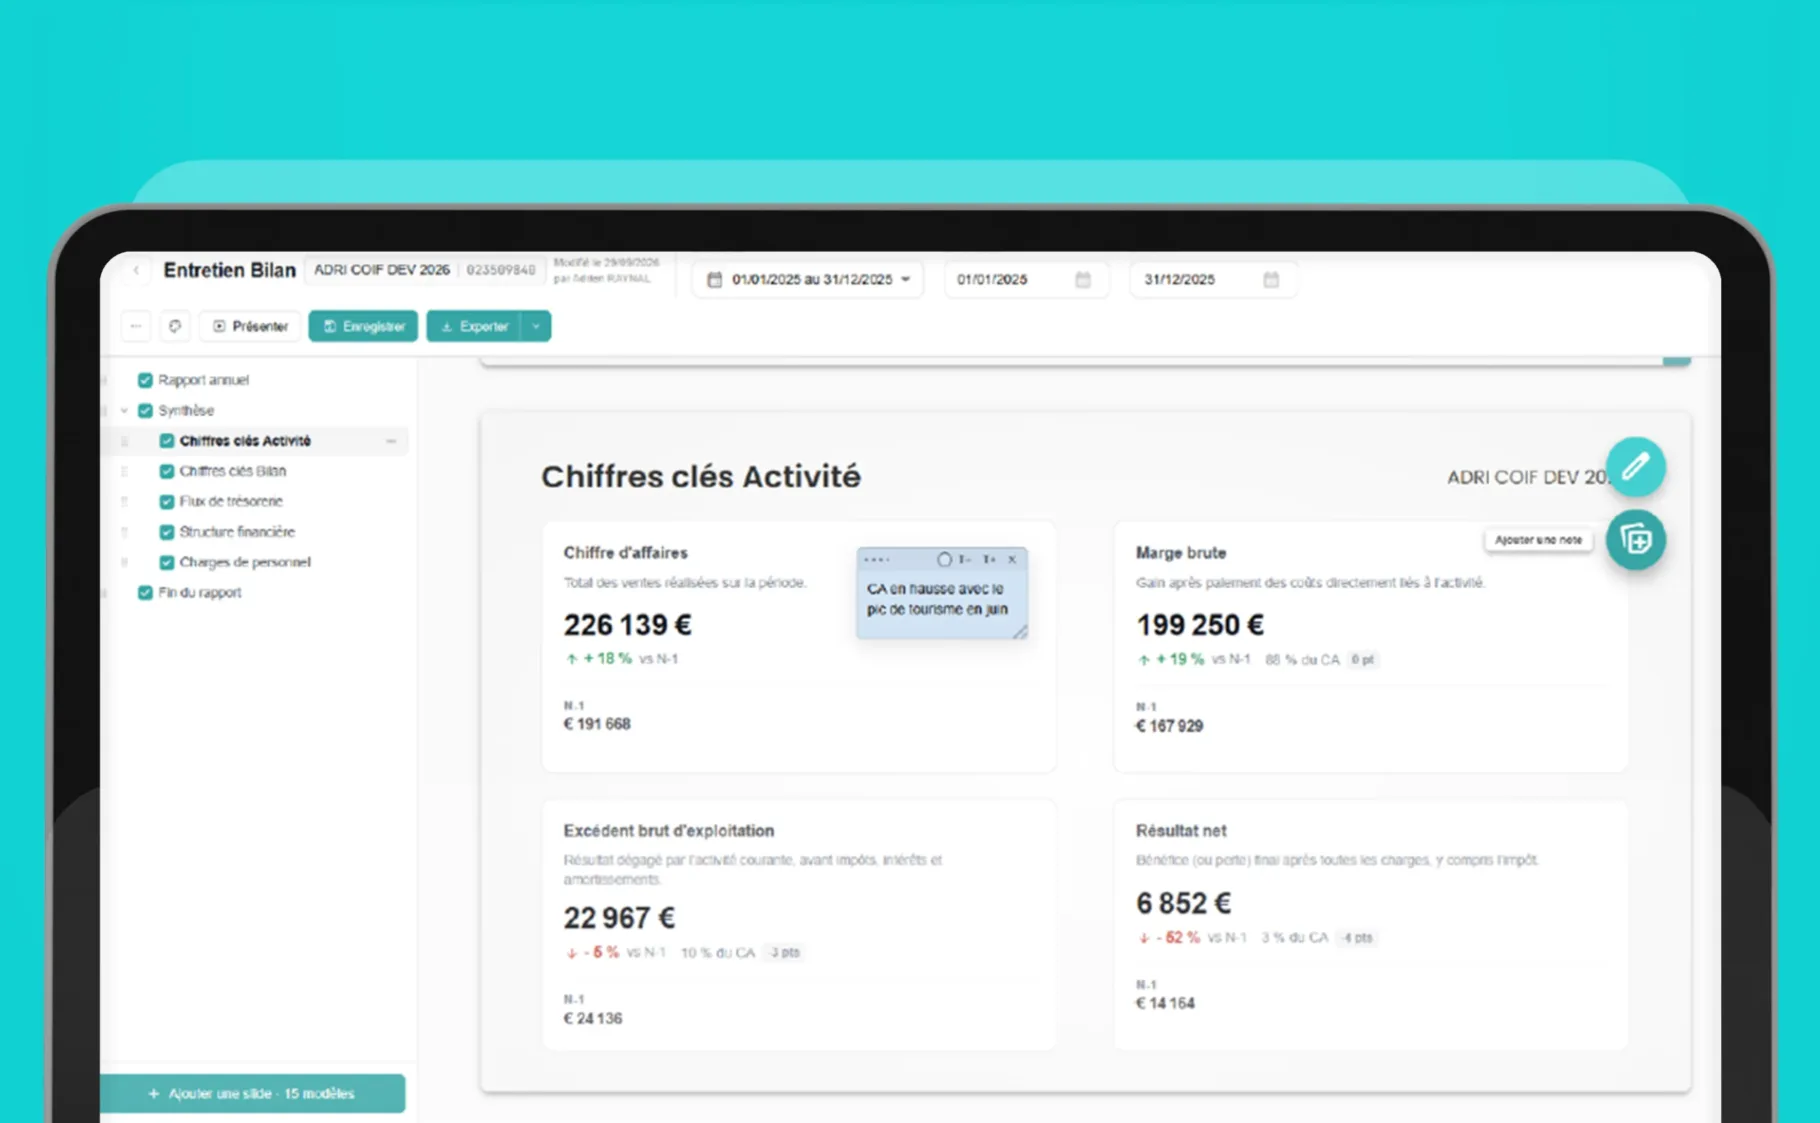
Task: Click the Excédent brut d'exploitation heading
Action: [668, 831]
